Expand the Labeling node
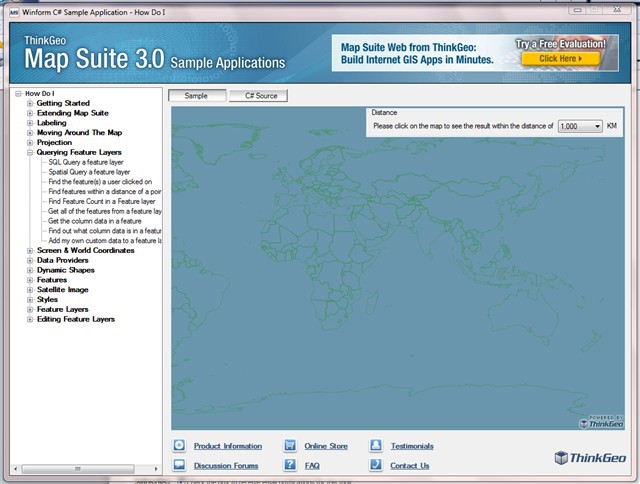The height and width of the screenshot is (484, 640). [30, 123]
